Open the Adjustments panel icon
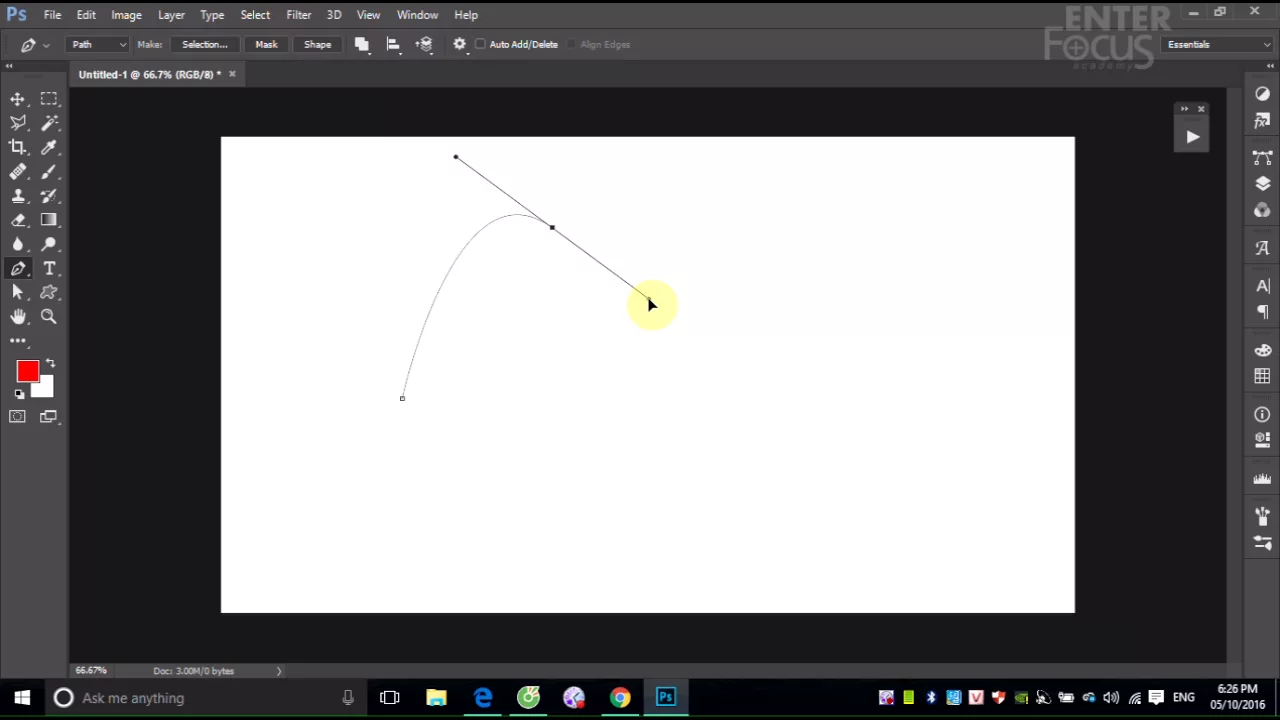This screenshot has height=720, width=1280. click(1263, 93)
